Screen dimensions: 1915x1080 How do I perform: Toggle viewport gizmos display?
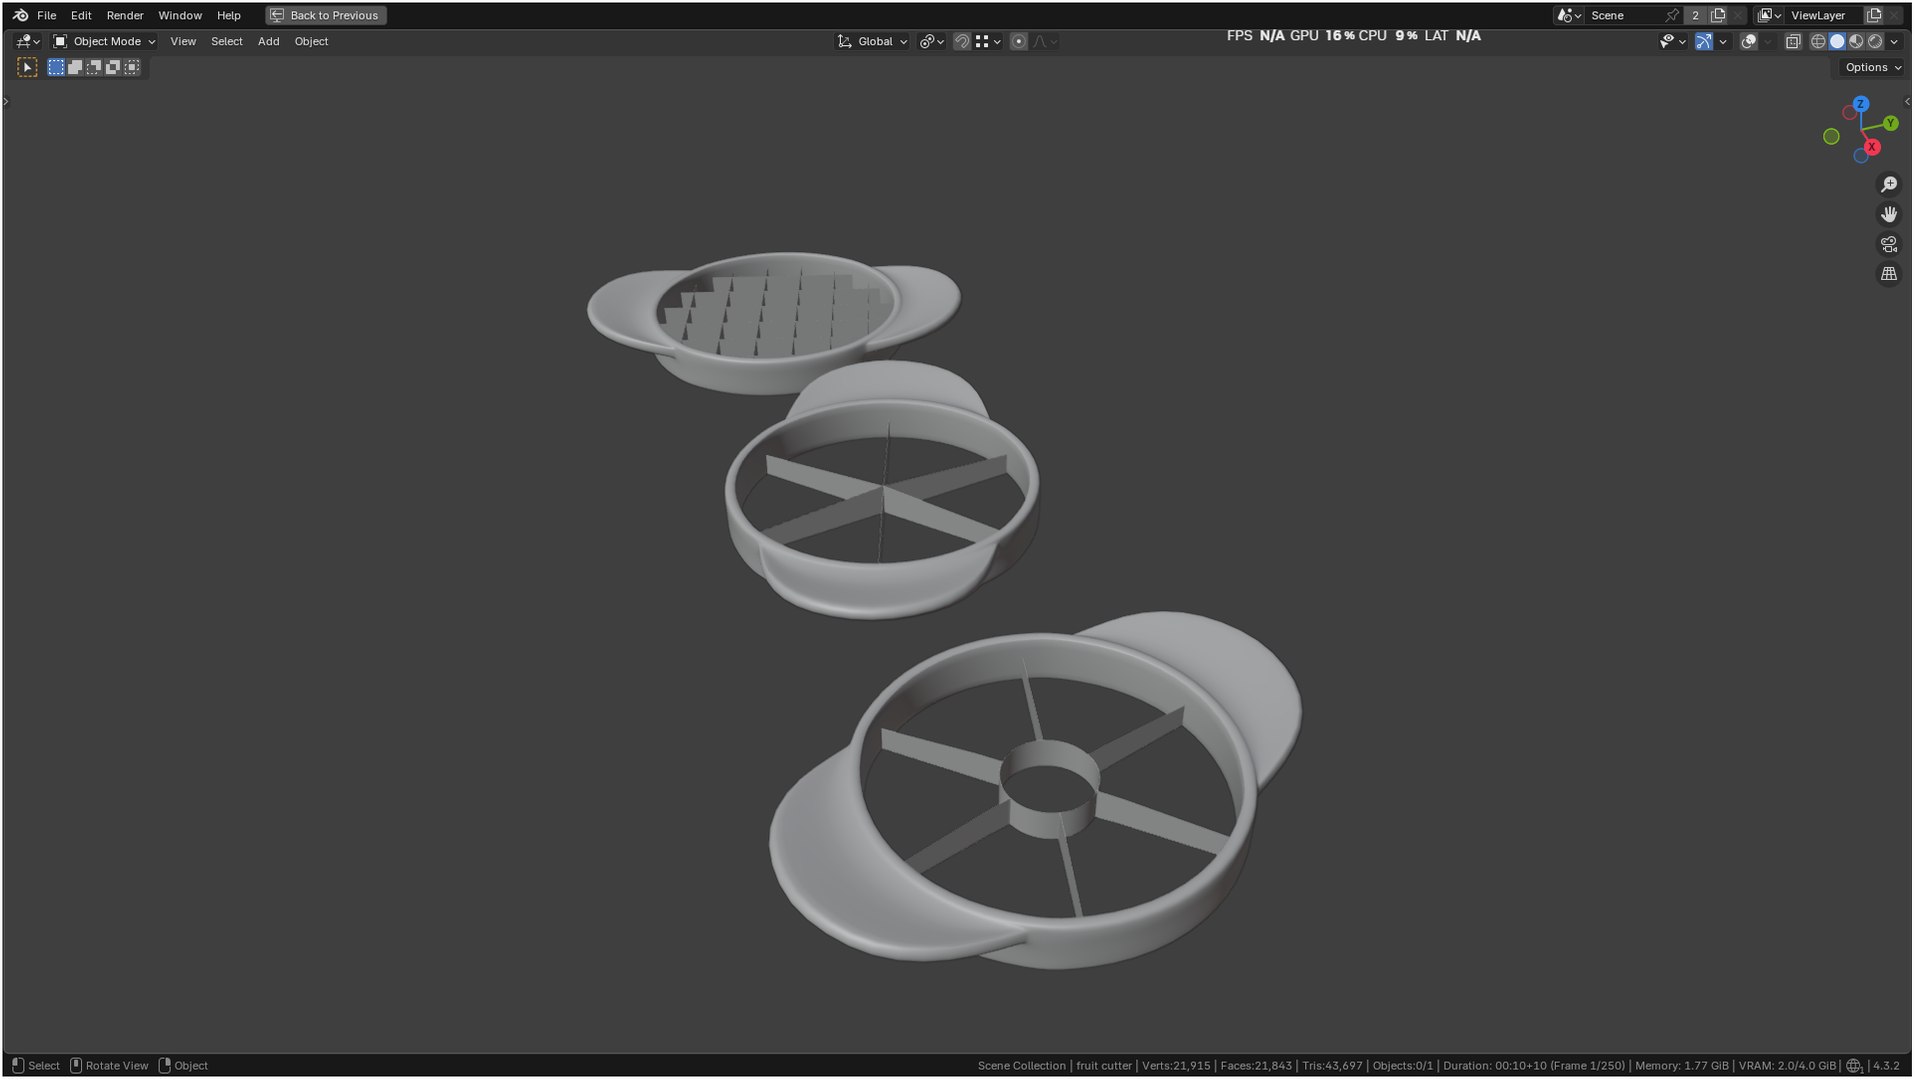pos(1703,41)
